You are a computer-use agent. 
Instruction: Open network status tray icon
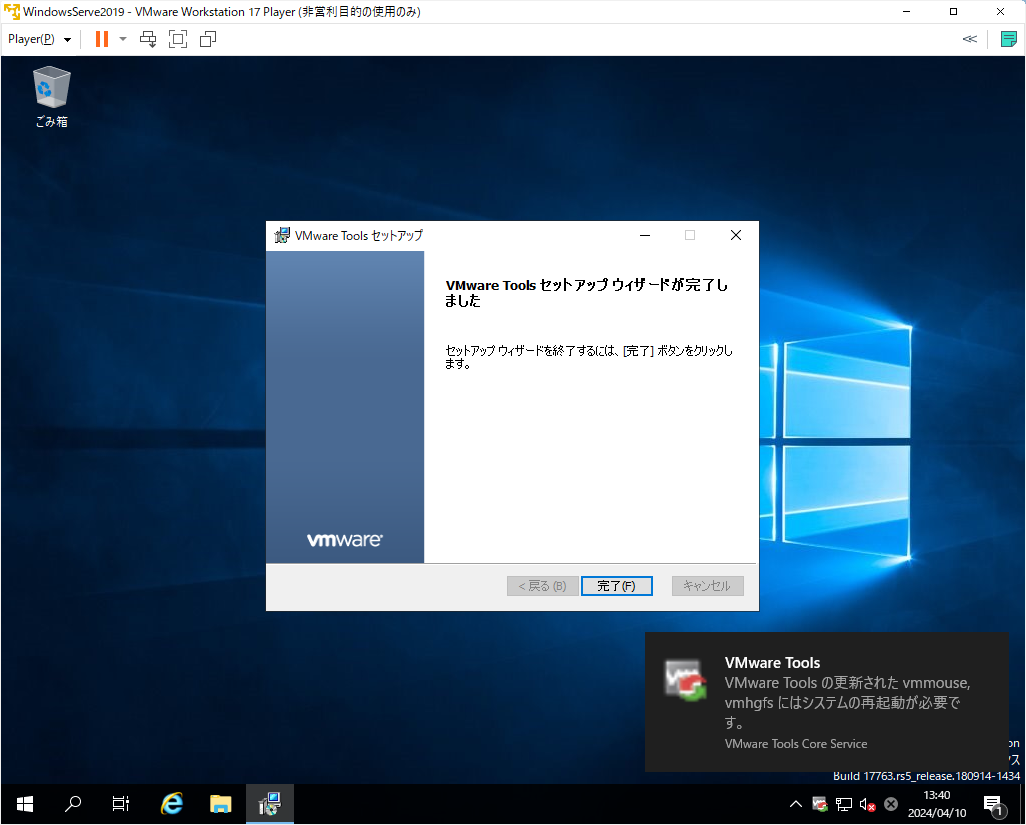(x=844, y=804)
